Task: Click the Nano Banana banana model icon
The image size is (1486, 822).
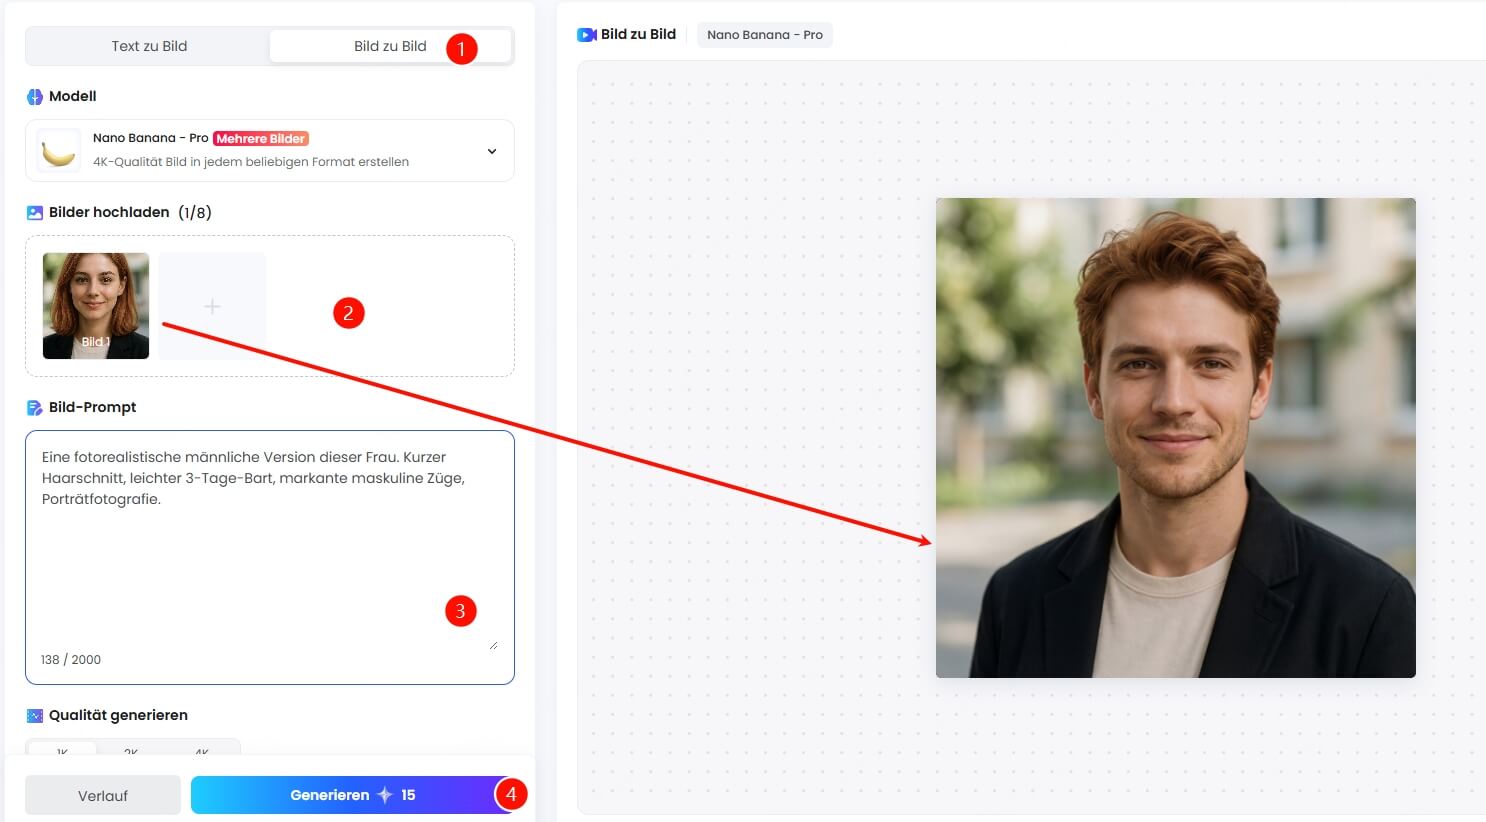Action: 57,150
